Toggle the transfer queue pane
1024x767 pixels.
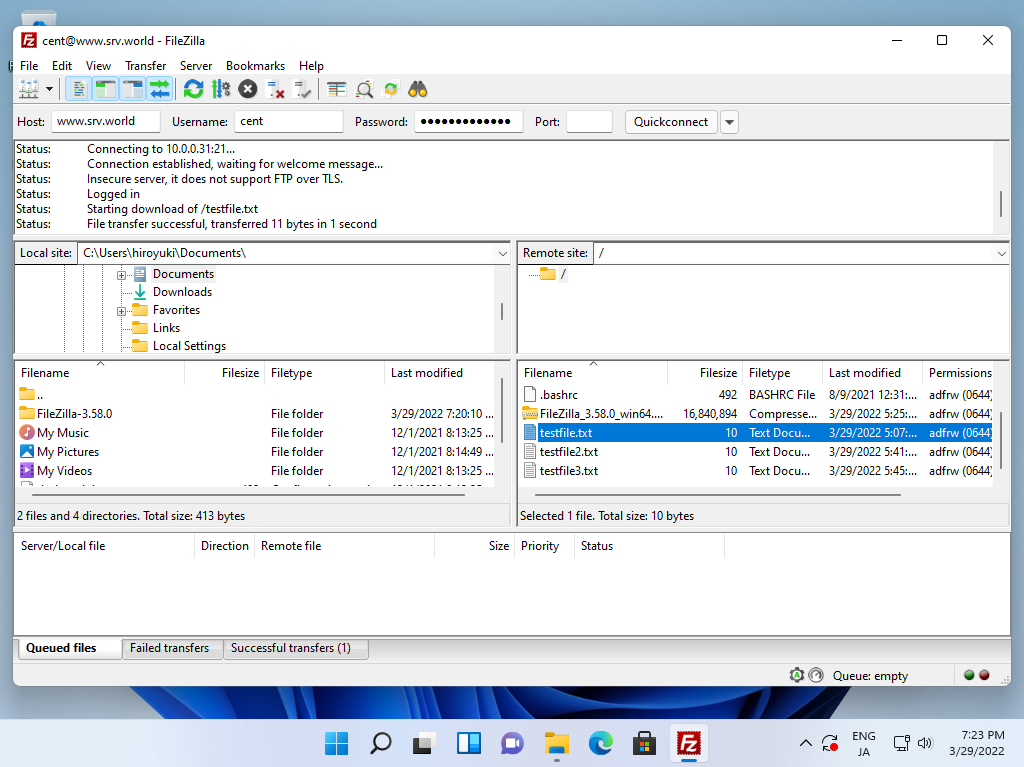(160, 89)
